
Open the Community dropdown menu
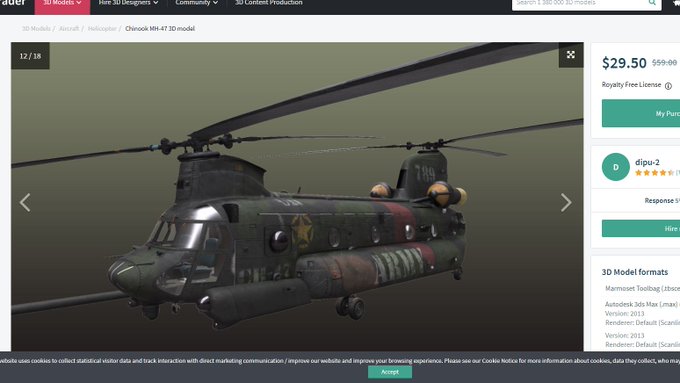tap(196, 3)
